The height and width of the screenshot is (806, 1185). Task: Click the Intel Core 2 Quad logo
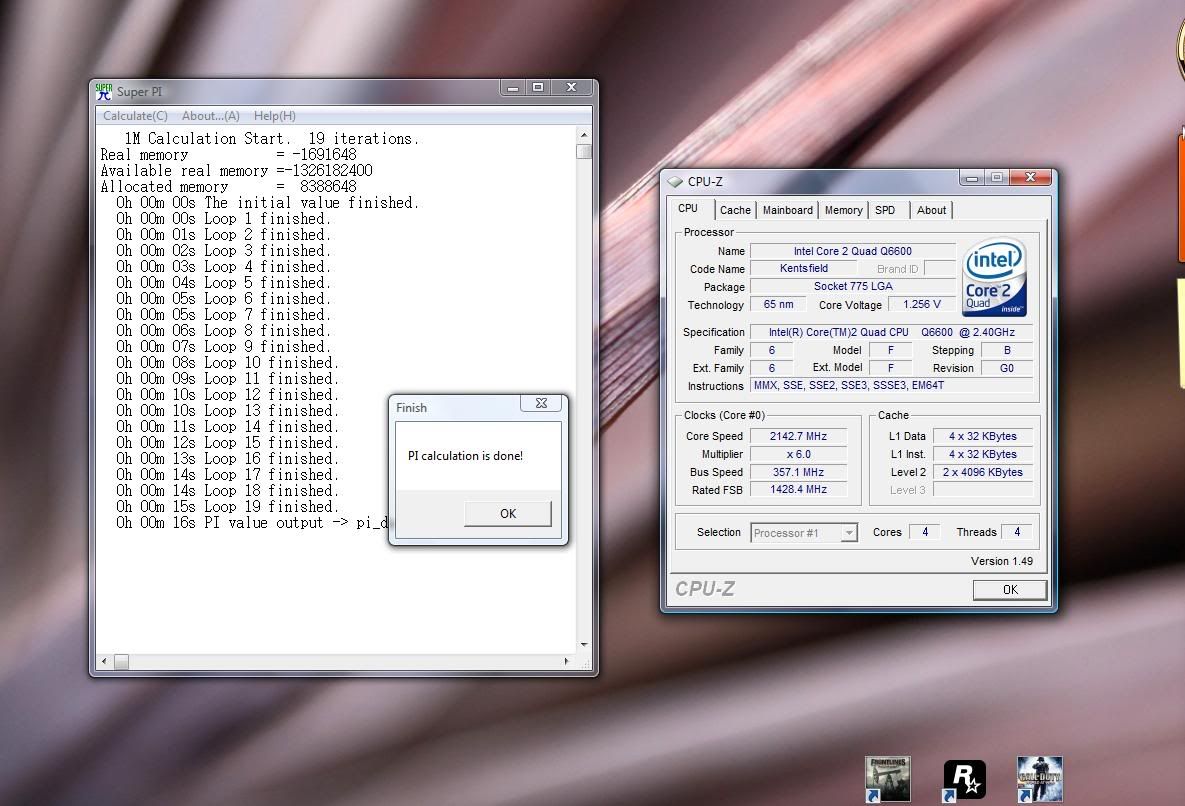coord(994,277)
